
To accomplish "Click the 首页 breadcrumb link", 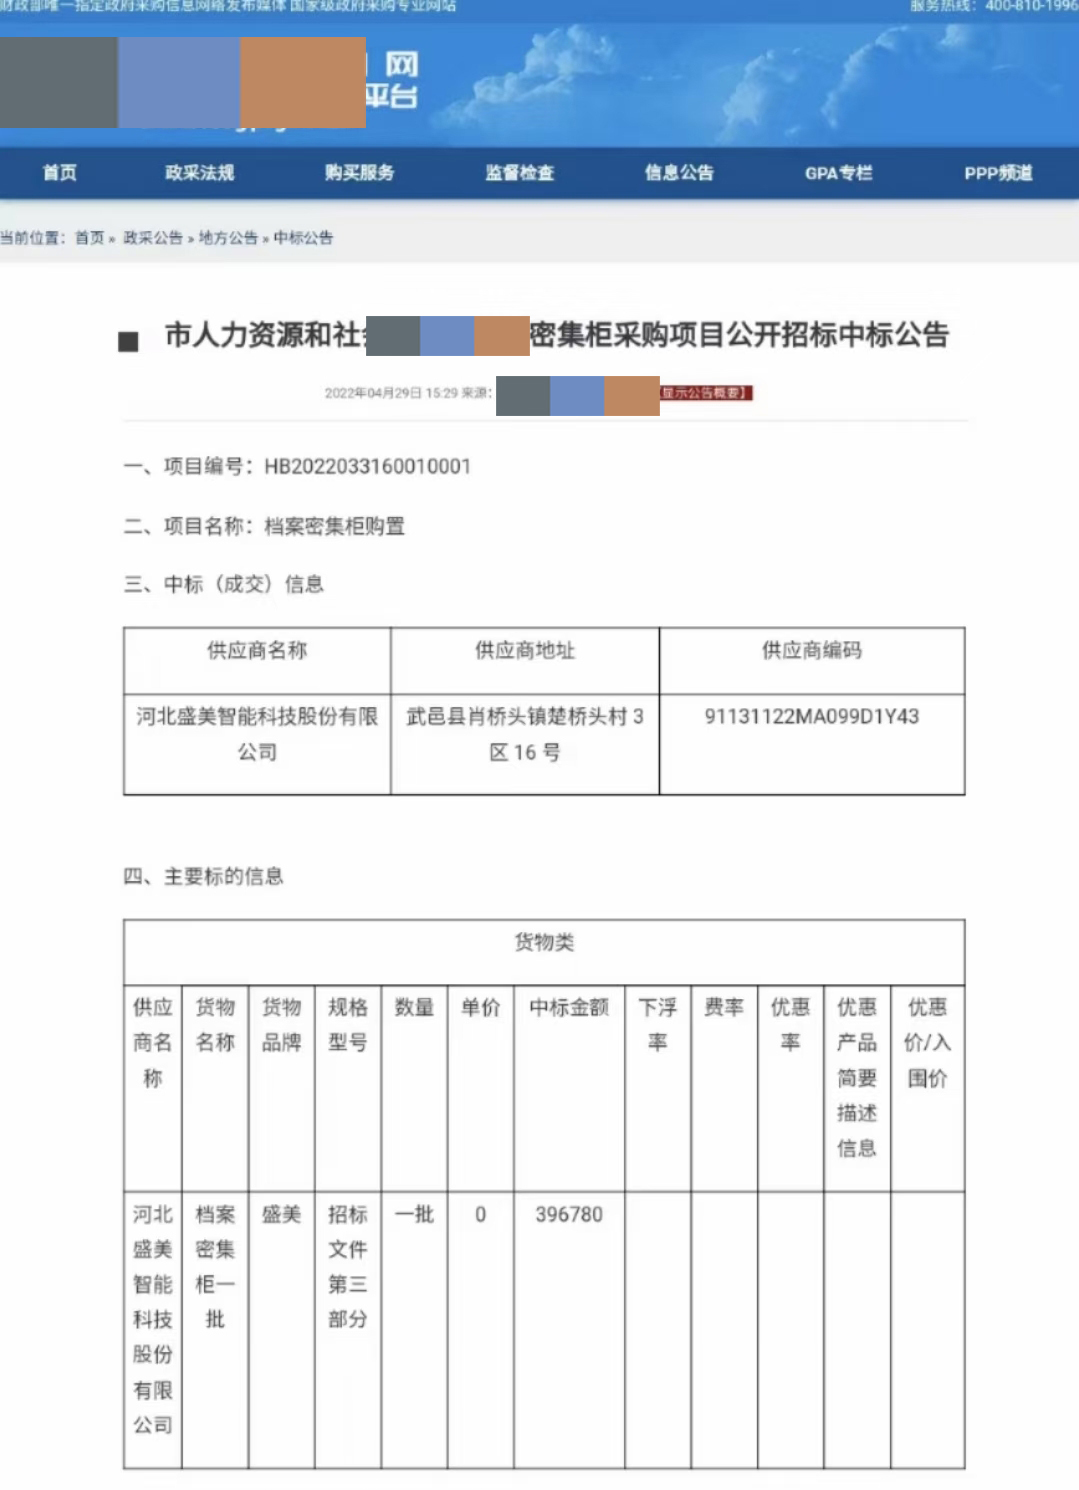I will (89, 238).
